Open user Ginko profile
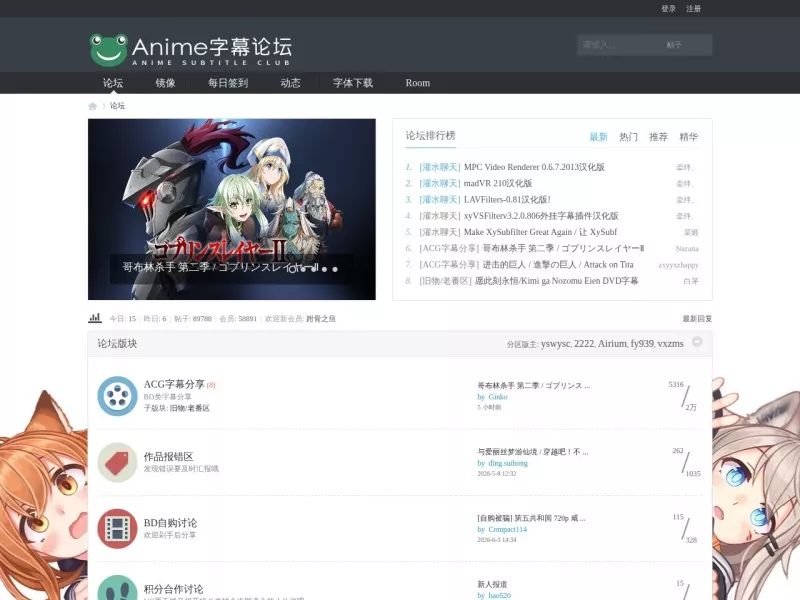The height and width of the screenshot is (600, 800). (498, 397)
